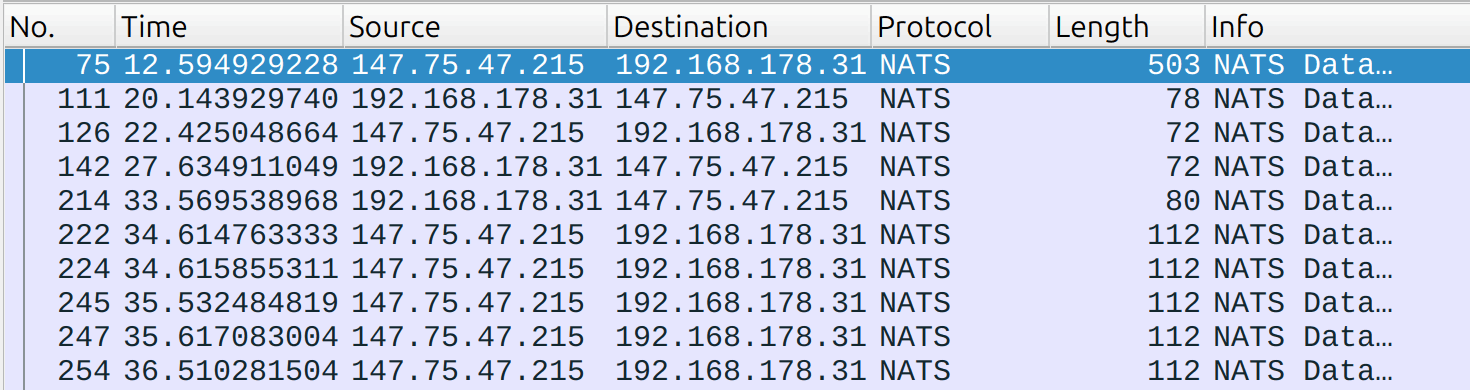Click Source address in packet 111 row
Image resolution: width=1470 pixels, height=390 pixels.
pos(476,100)
